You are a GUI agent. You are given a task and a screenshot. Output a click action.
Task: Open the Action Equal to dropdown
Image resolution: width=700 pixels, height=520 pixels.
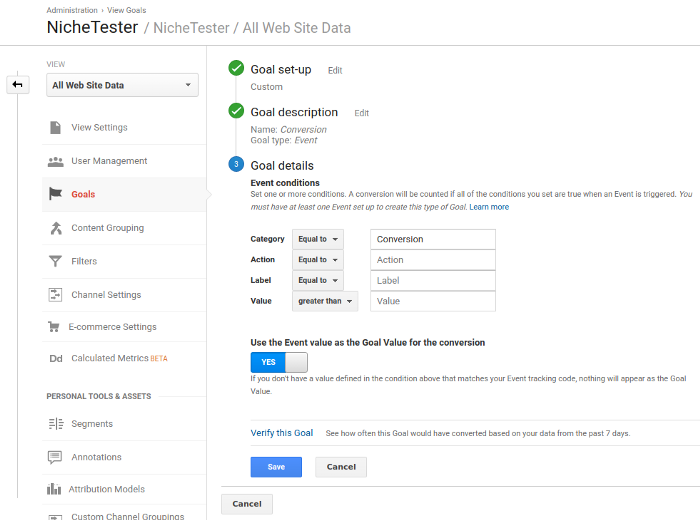coord(318,260)
